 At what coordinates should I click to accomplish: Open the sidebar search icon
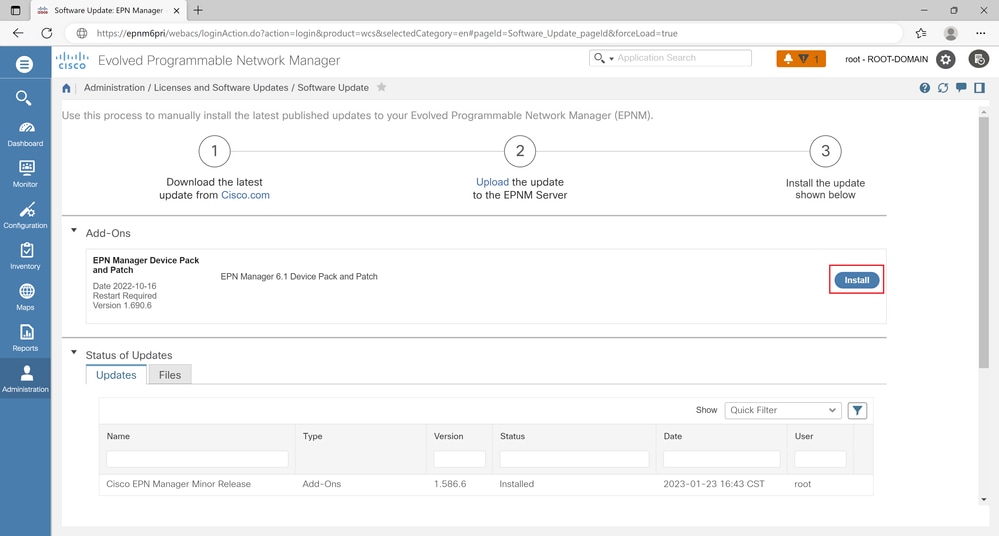pyautogui.click(x=24, y=98)
